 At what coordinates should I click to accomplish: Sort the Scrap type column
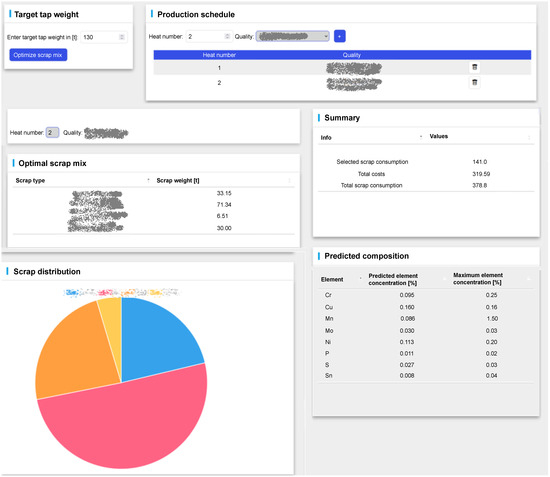tap(148, 180)
